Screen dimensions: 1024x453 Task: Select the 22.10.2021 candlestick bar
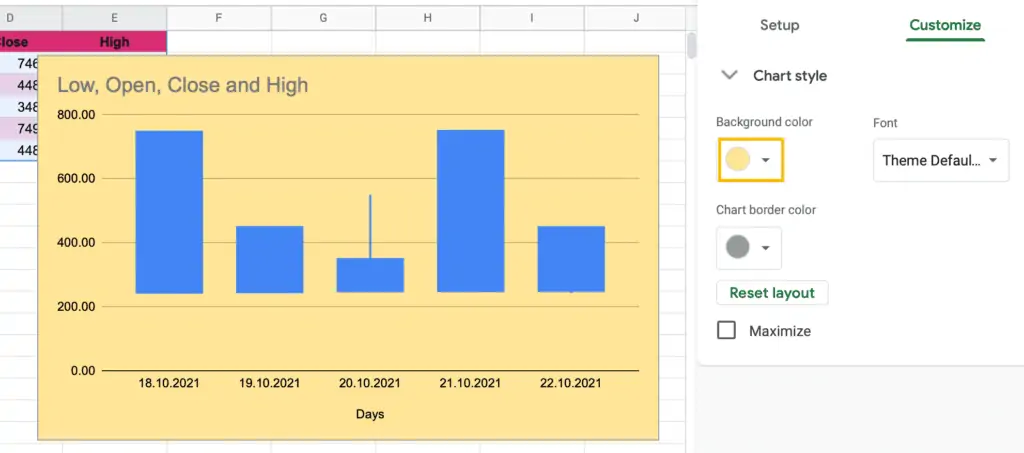(x=571, y=259)
